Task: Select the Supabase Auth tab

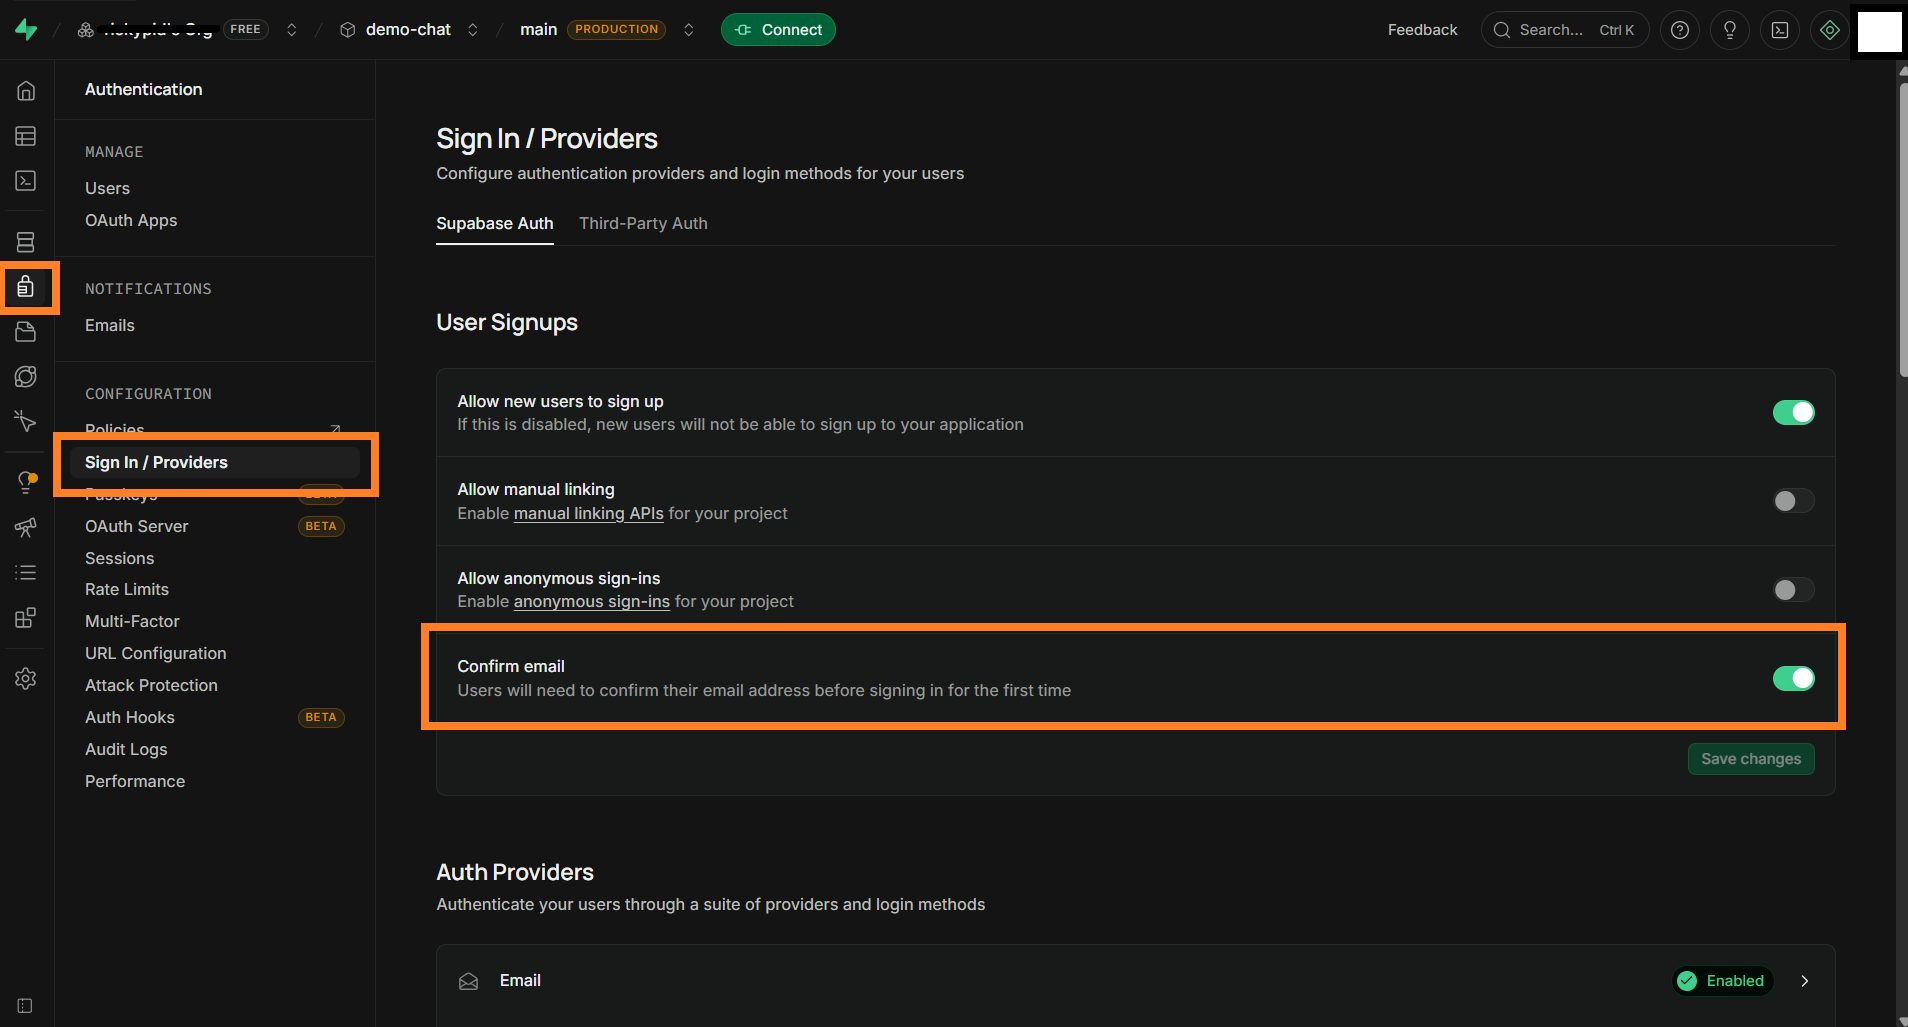Action: tap(495, 223)
